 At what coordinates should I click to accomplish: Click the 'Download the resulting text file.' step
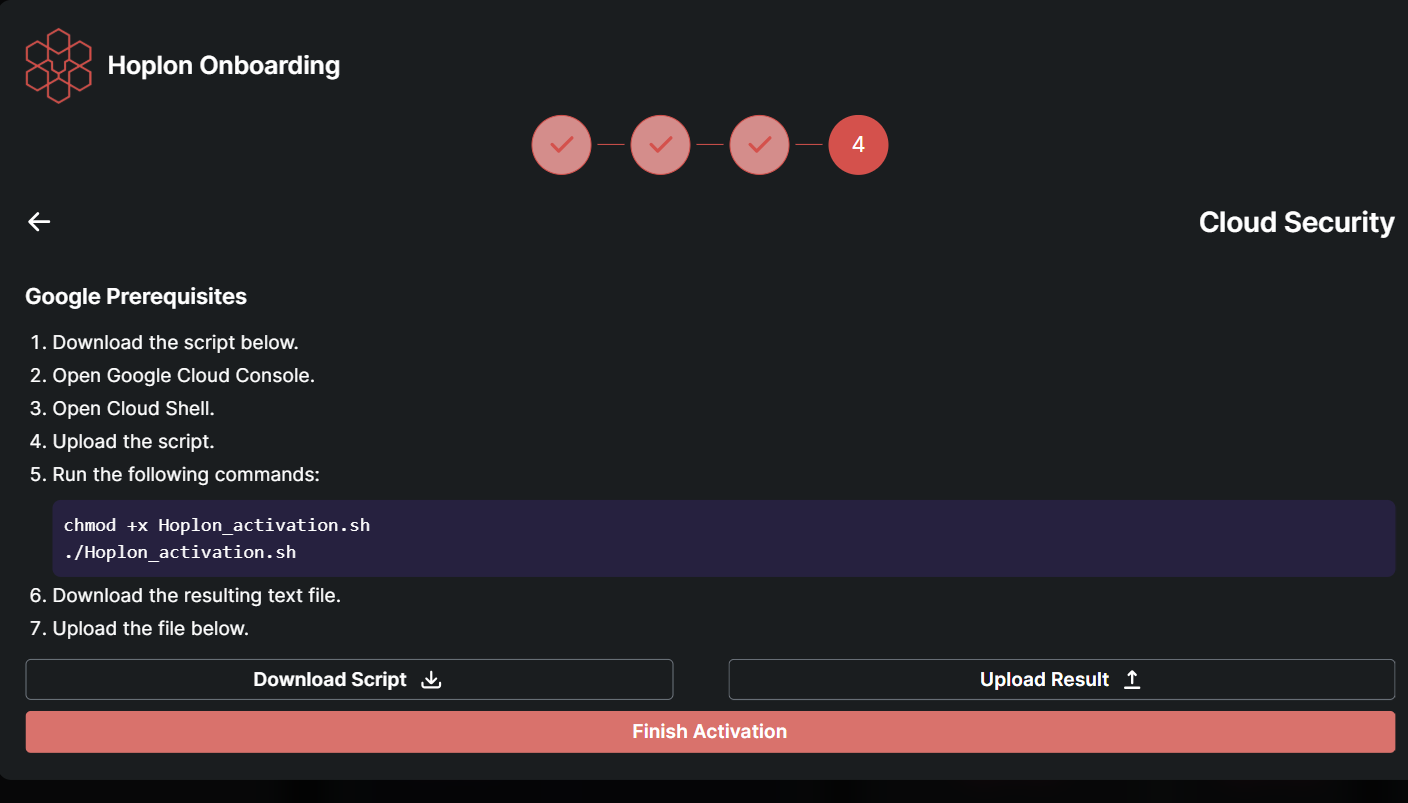click(197, 596)
